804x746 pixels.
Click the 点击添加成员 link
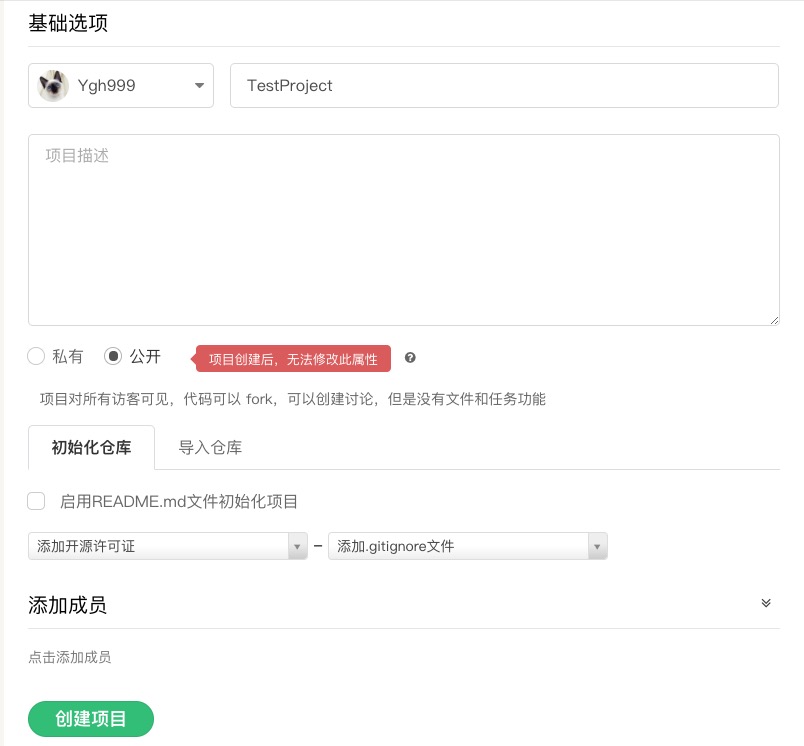pos(70,657)
